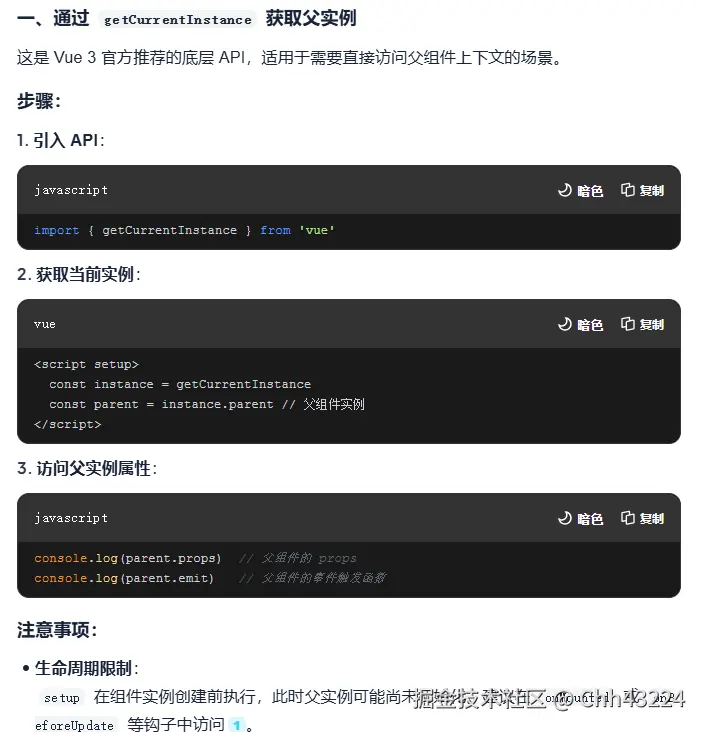The image size is (706, 732).
Task: Copy the console.log parent.props code block
Action: point(642,518)
